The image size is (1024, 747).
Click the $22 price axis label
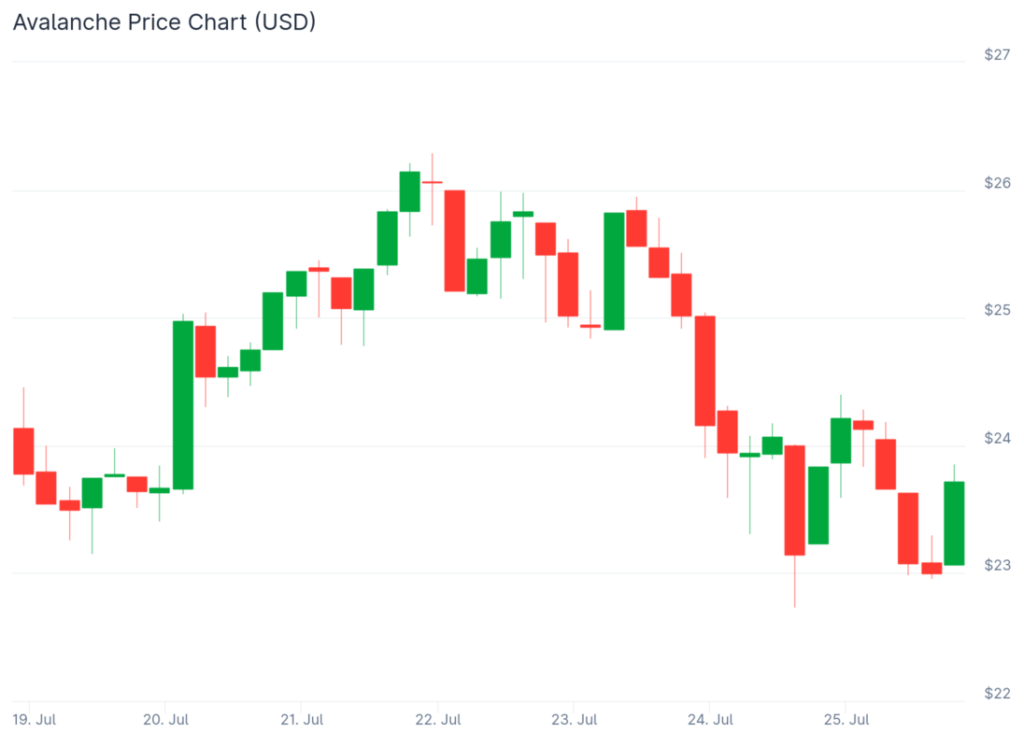[x=996, y=693]
